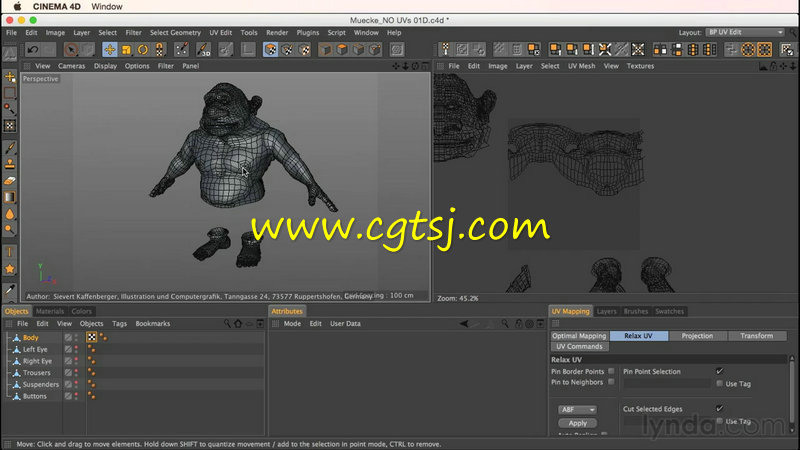The width and height of the screenshot is (800, 450).
Task: Open the UV Mesh menu in texture view
Action: click(x=581, y=66)
